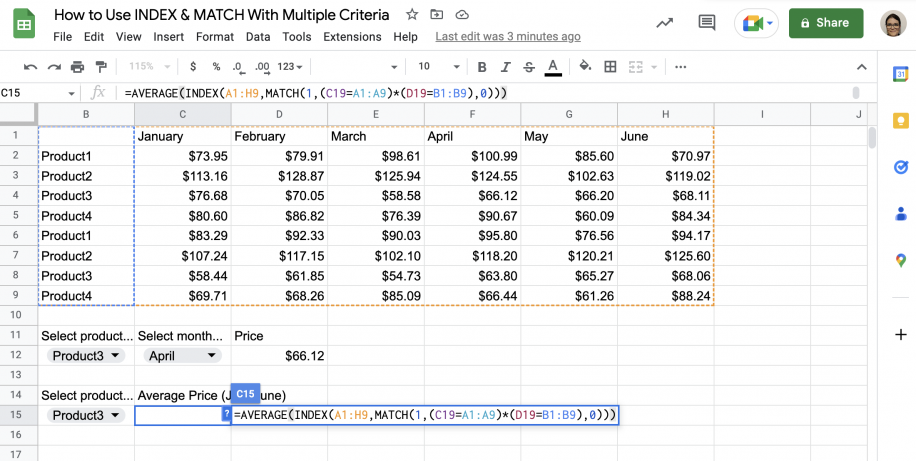Open the Edit menu
The height and width of the screenshot is (461, 916).
click(93, 37)
